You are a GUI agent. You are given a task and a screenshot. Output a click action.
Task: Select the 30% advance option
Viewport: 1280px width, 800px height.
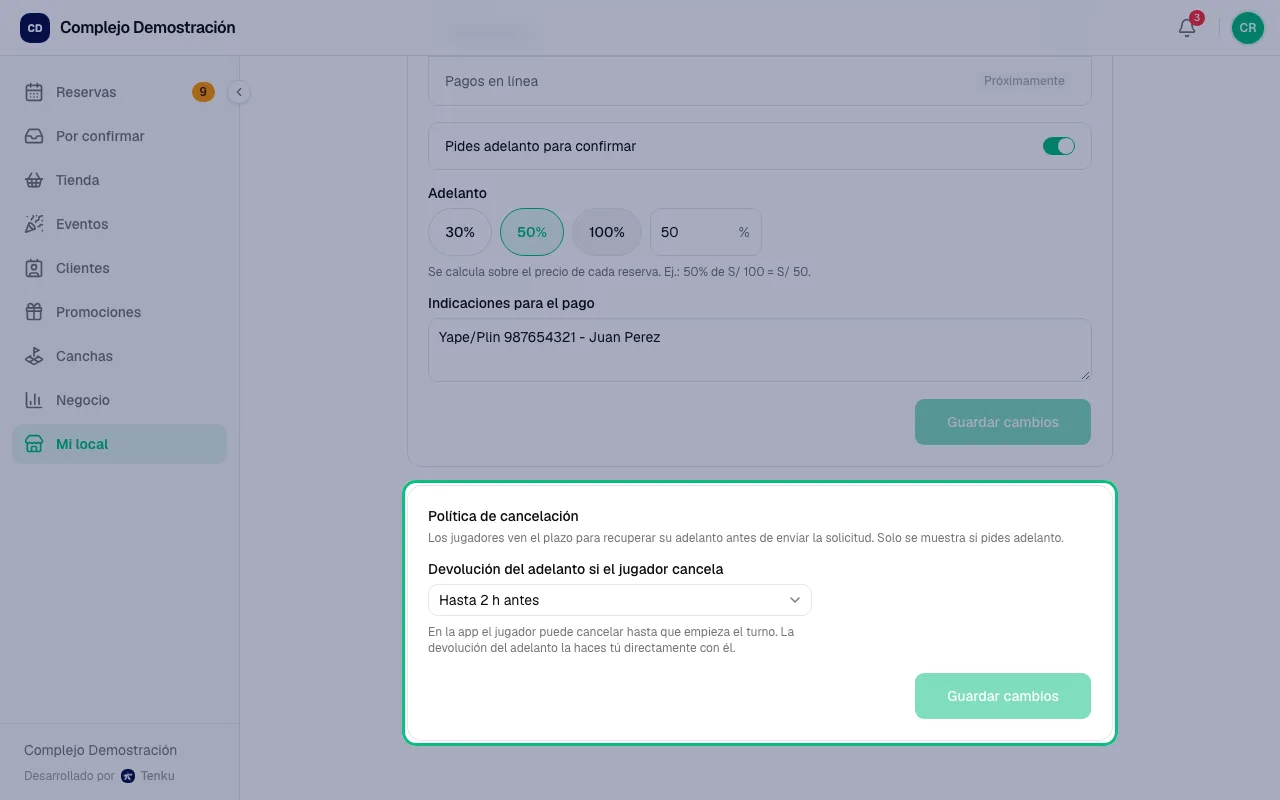coord(460,232)
